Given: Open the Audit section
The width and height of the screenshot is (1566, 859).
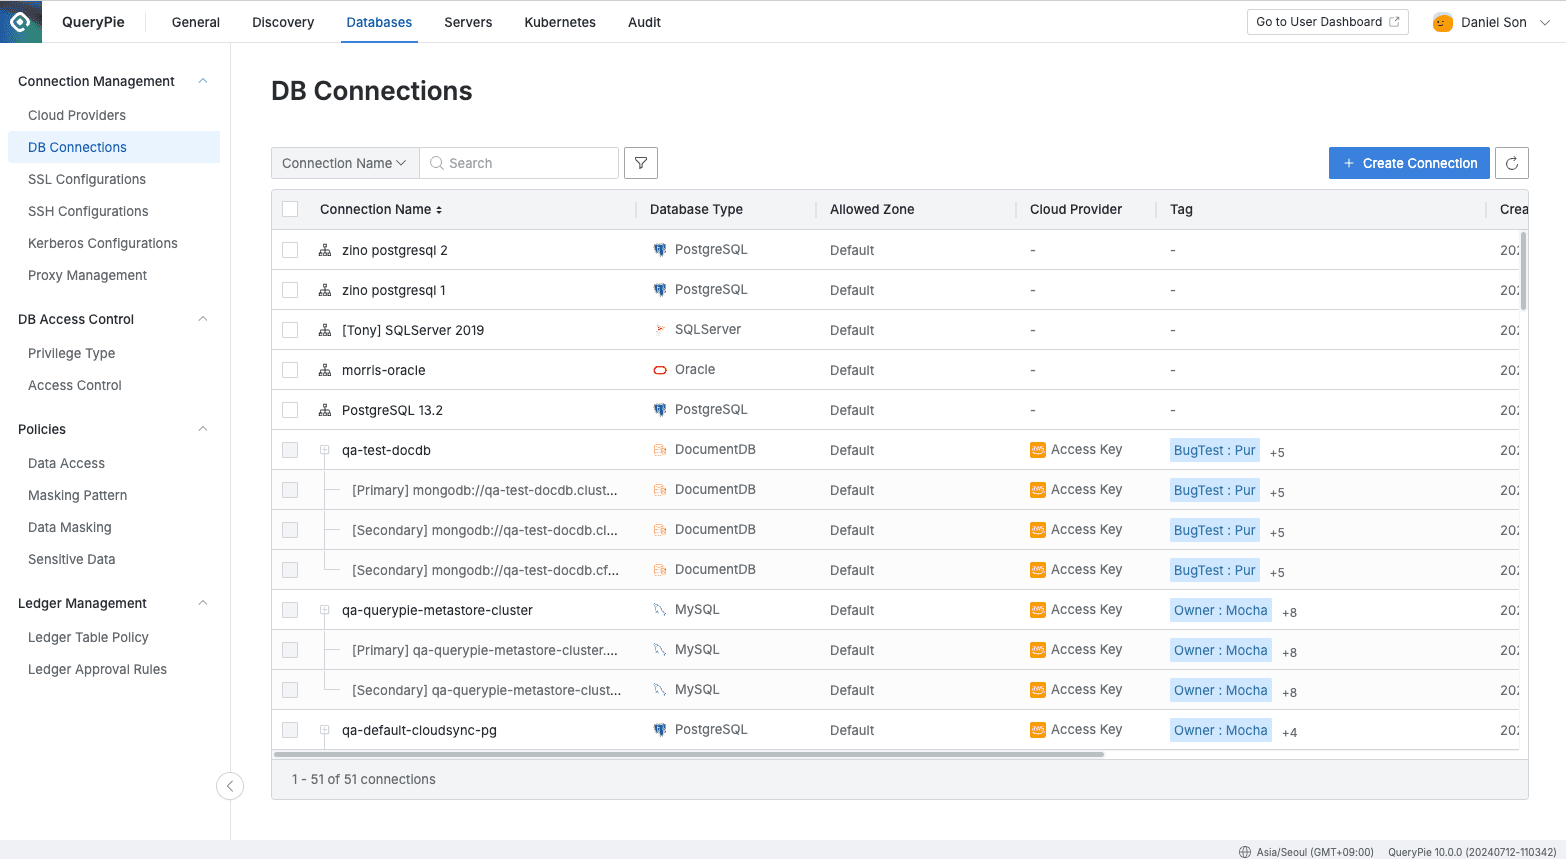Looking at the screenshot, I should pyautogui.click(x=643, y=21).
